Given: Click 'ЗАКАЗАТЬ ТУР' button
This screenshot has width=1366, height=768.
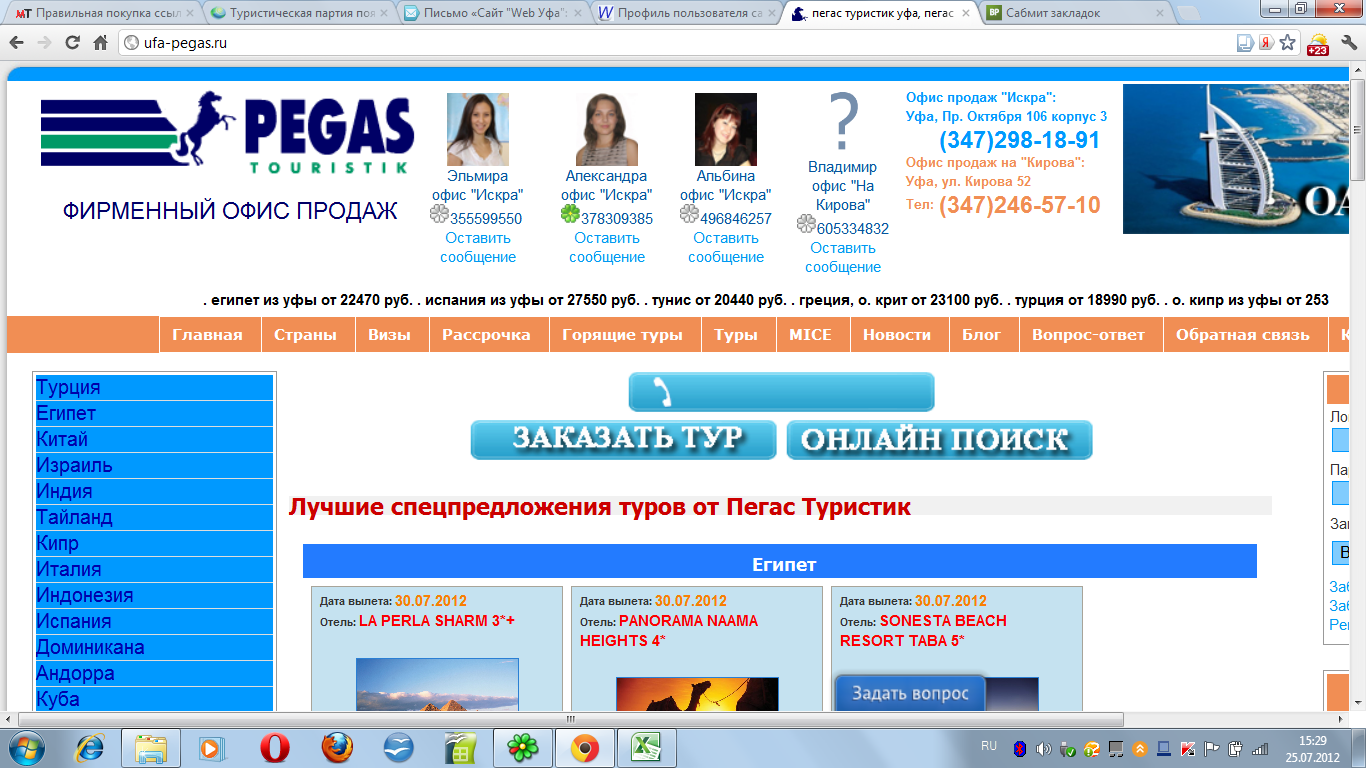Looking at the screenshot, I should click(623, 440).
